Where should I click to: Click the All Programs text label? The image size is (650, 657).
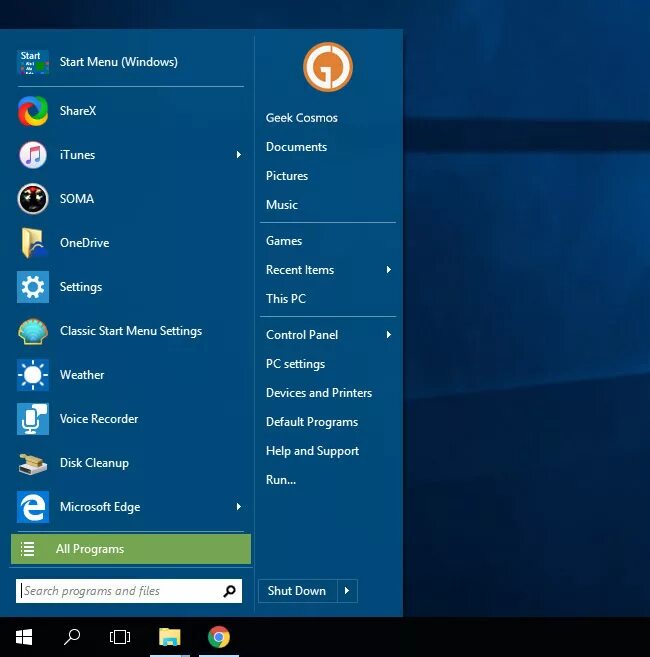point(90,549)
